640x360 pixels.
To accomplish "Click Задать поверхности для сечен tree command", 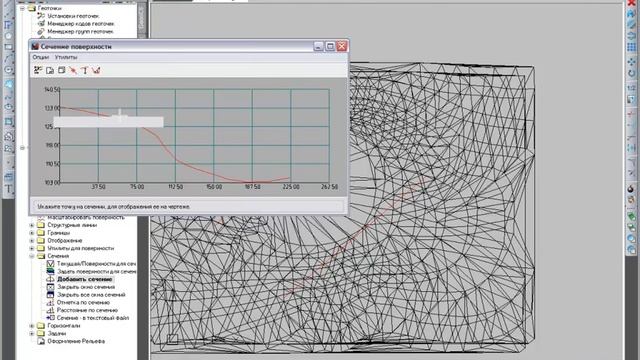I will click(x=96, y=272).
